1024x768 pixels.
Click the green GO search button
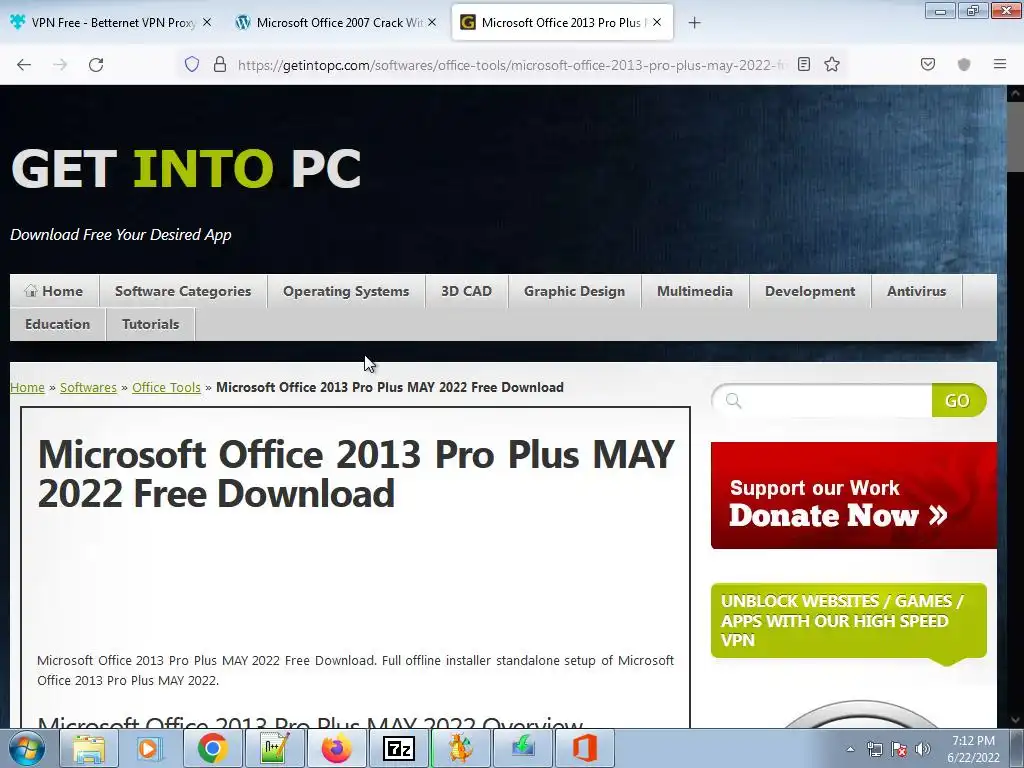[958, 400]
